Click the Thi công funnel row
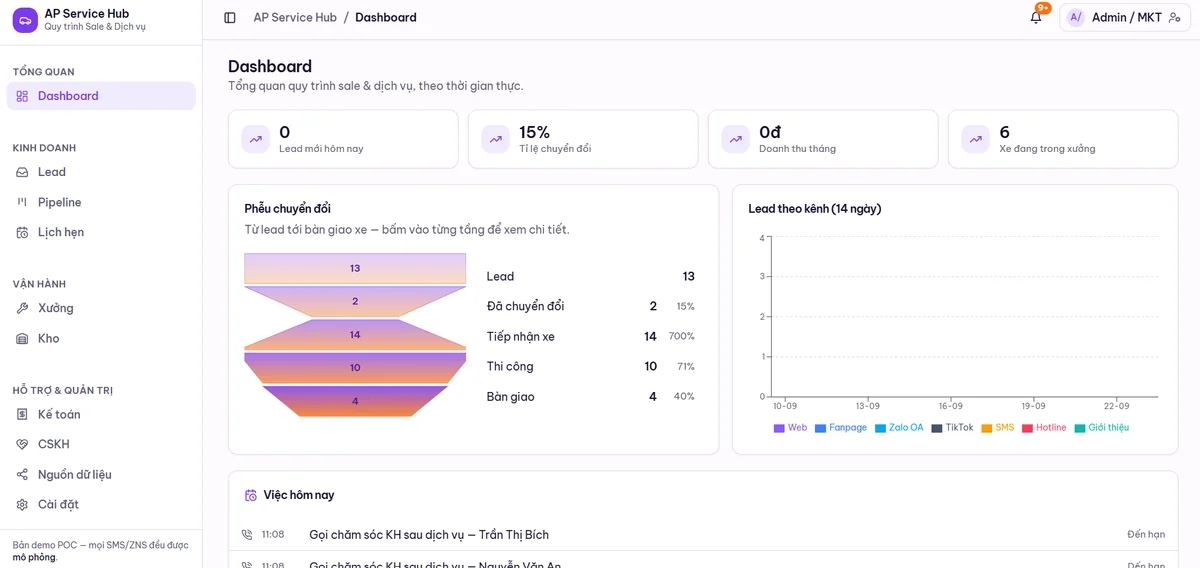 (591, 366)
